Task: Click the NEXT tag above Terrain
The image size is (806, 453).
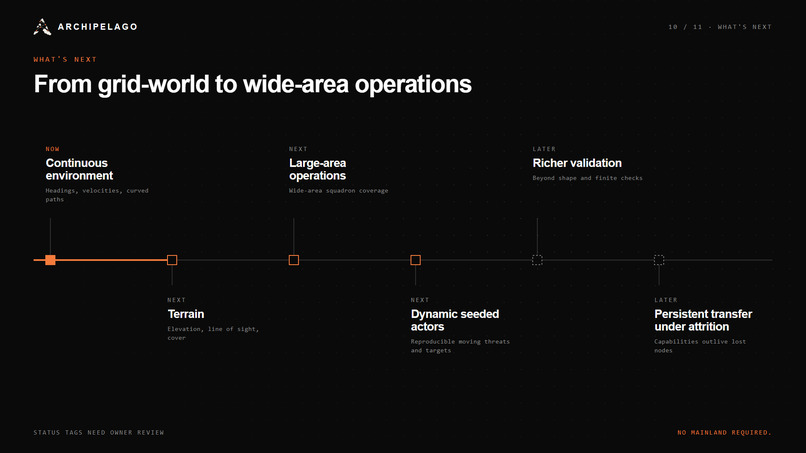Action: [176, 300]
